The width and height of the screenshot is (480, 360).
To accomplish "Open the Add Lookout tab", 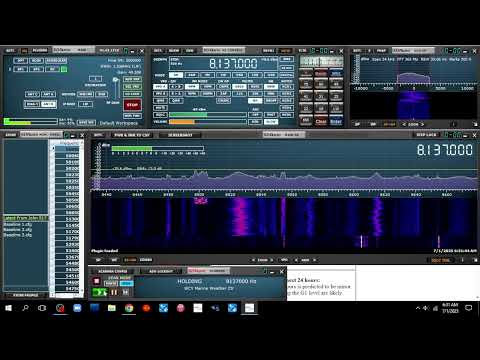I will [161, 271].
